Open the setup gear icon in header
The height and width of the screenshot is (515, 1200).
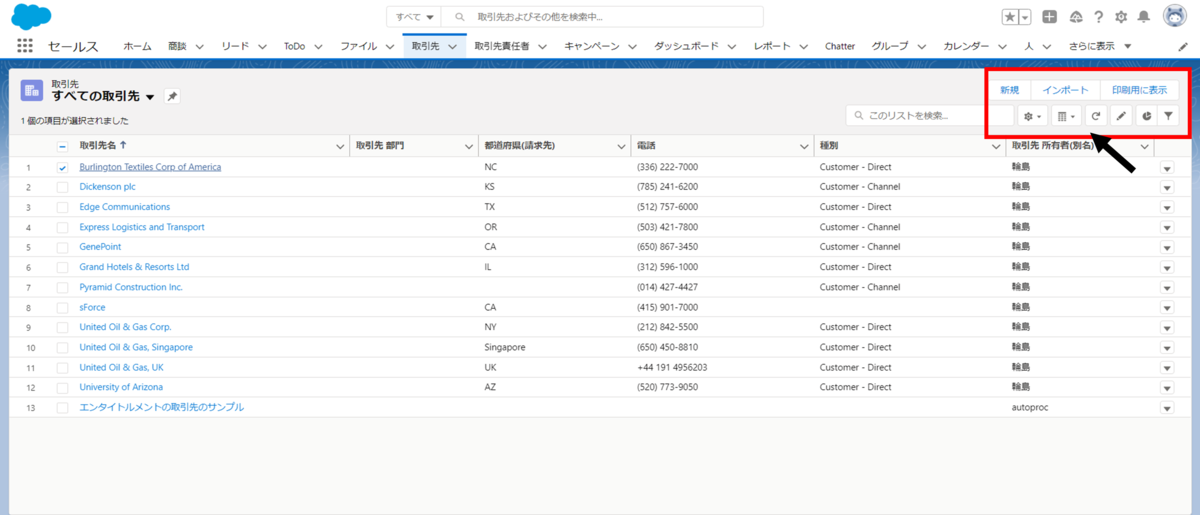1121,17
